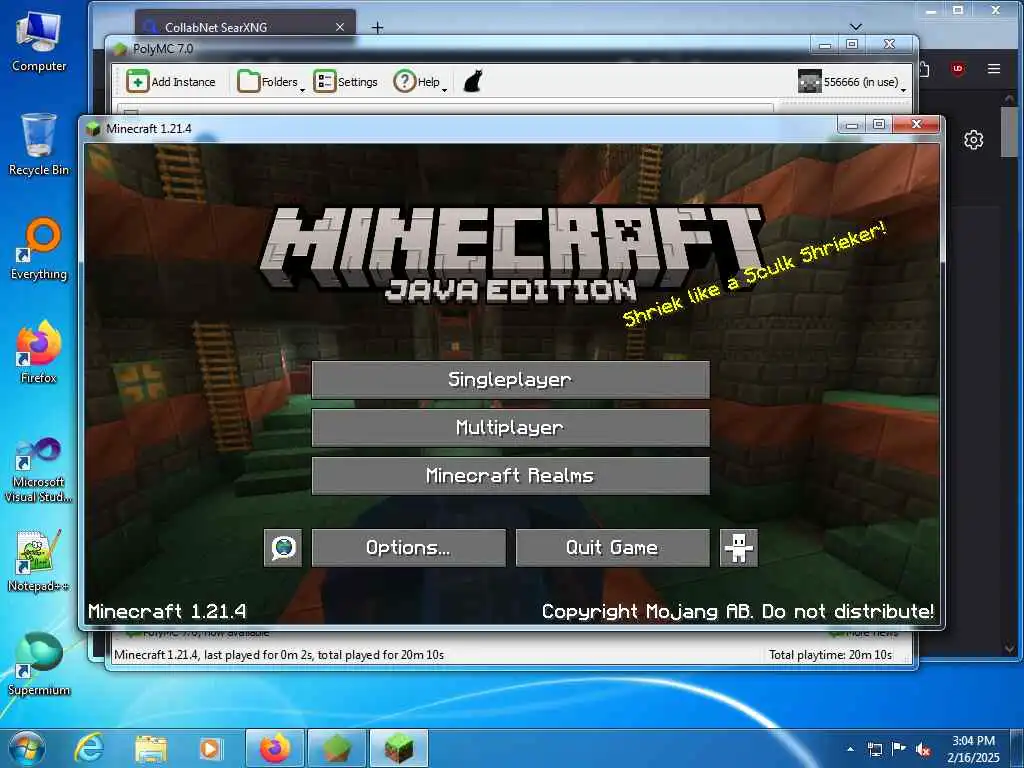Open Computer desktop icon
Viewport: 1024px width, 768px height.
point(39,42)
